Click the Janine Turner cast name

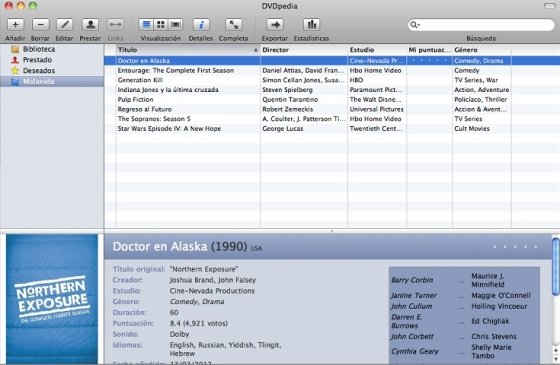pos(414,295)
